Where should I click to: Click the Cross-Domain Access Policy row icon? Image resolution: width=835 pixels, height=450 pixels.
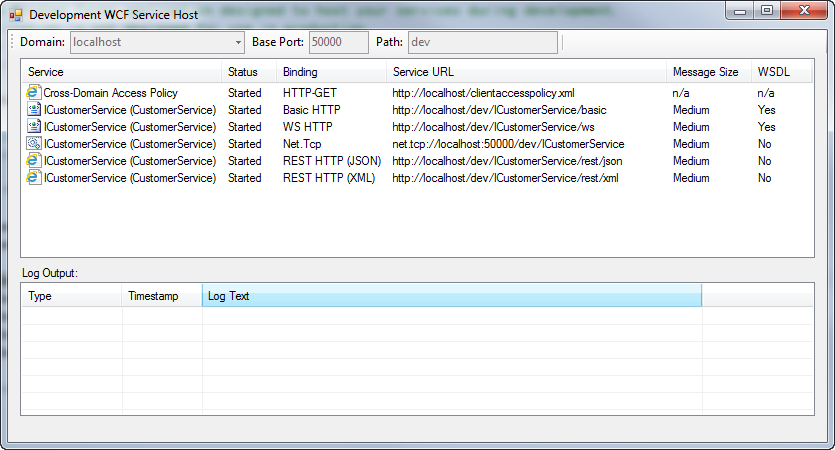[33, 92]
